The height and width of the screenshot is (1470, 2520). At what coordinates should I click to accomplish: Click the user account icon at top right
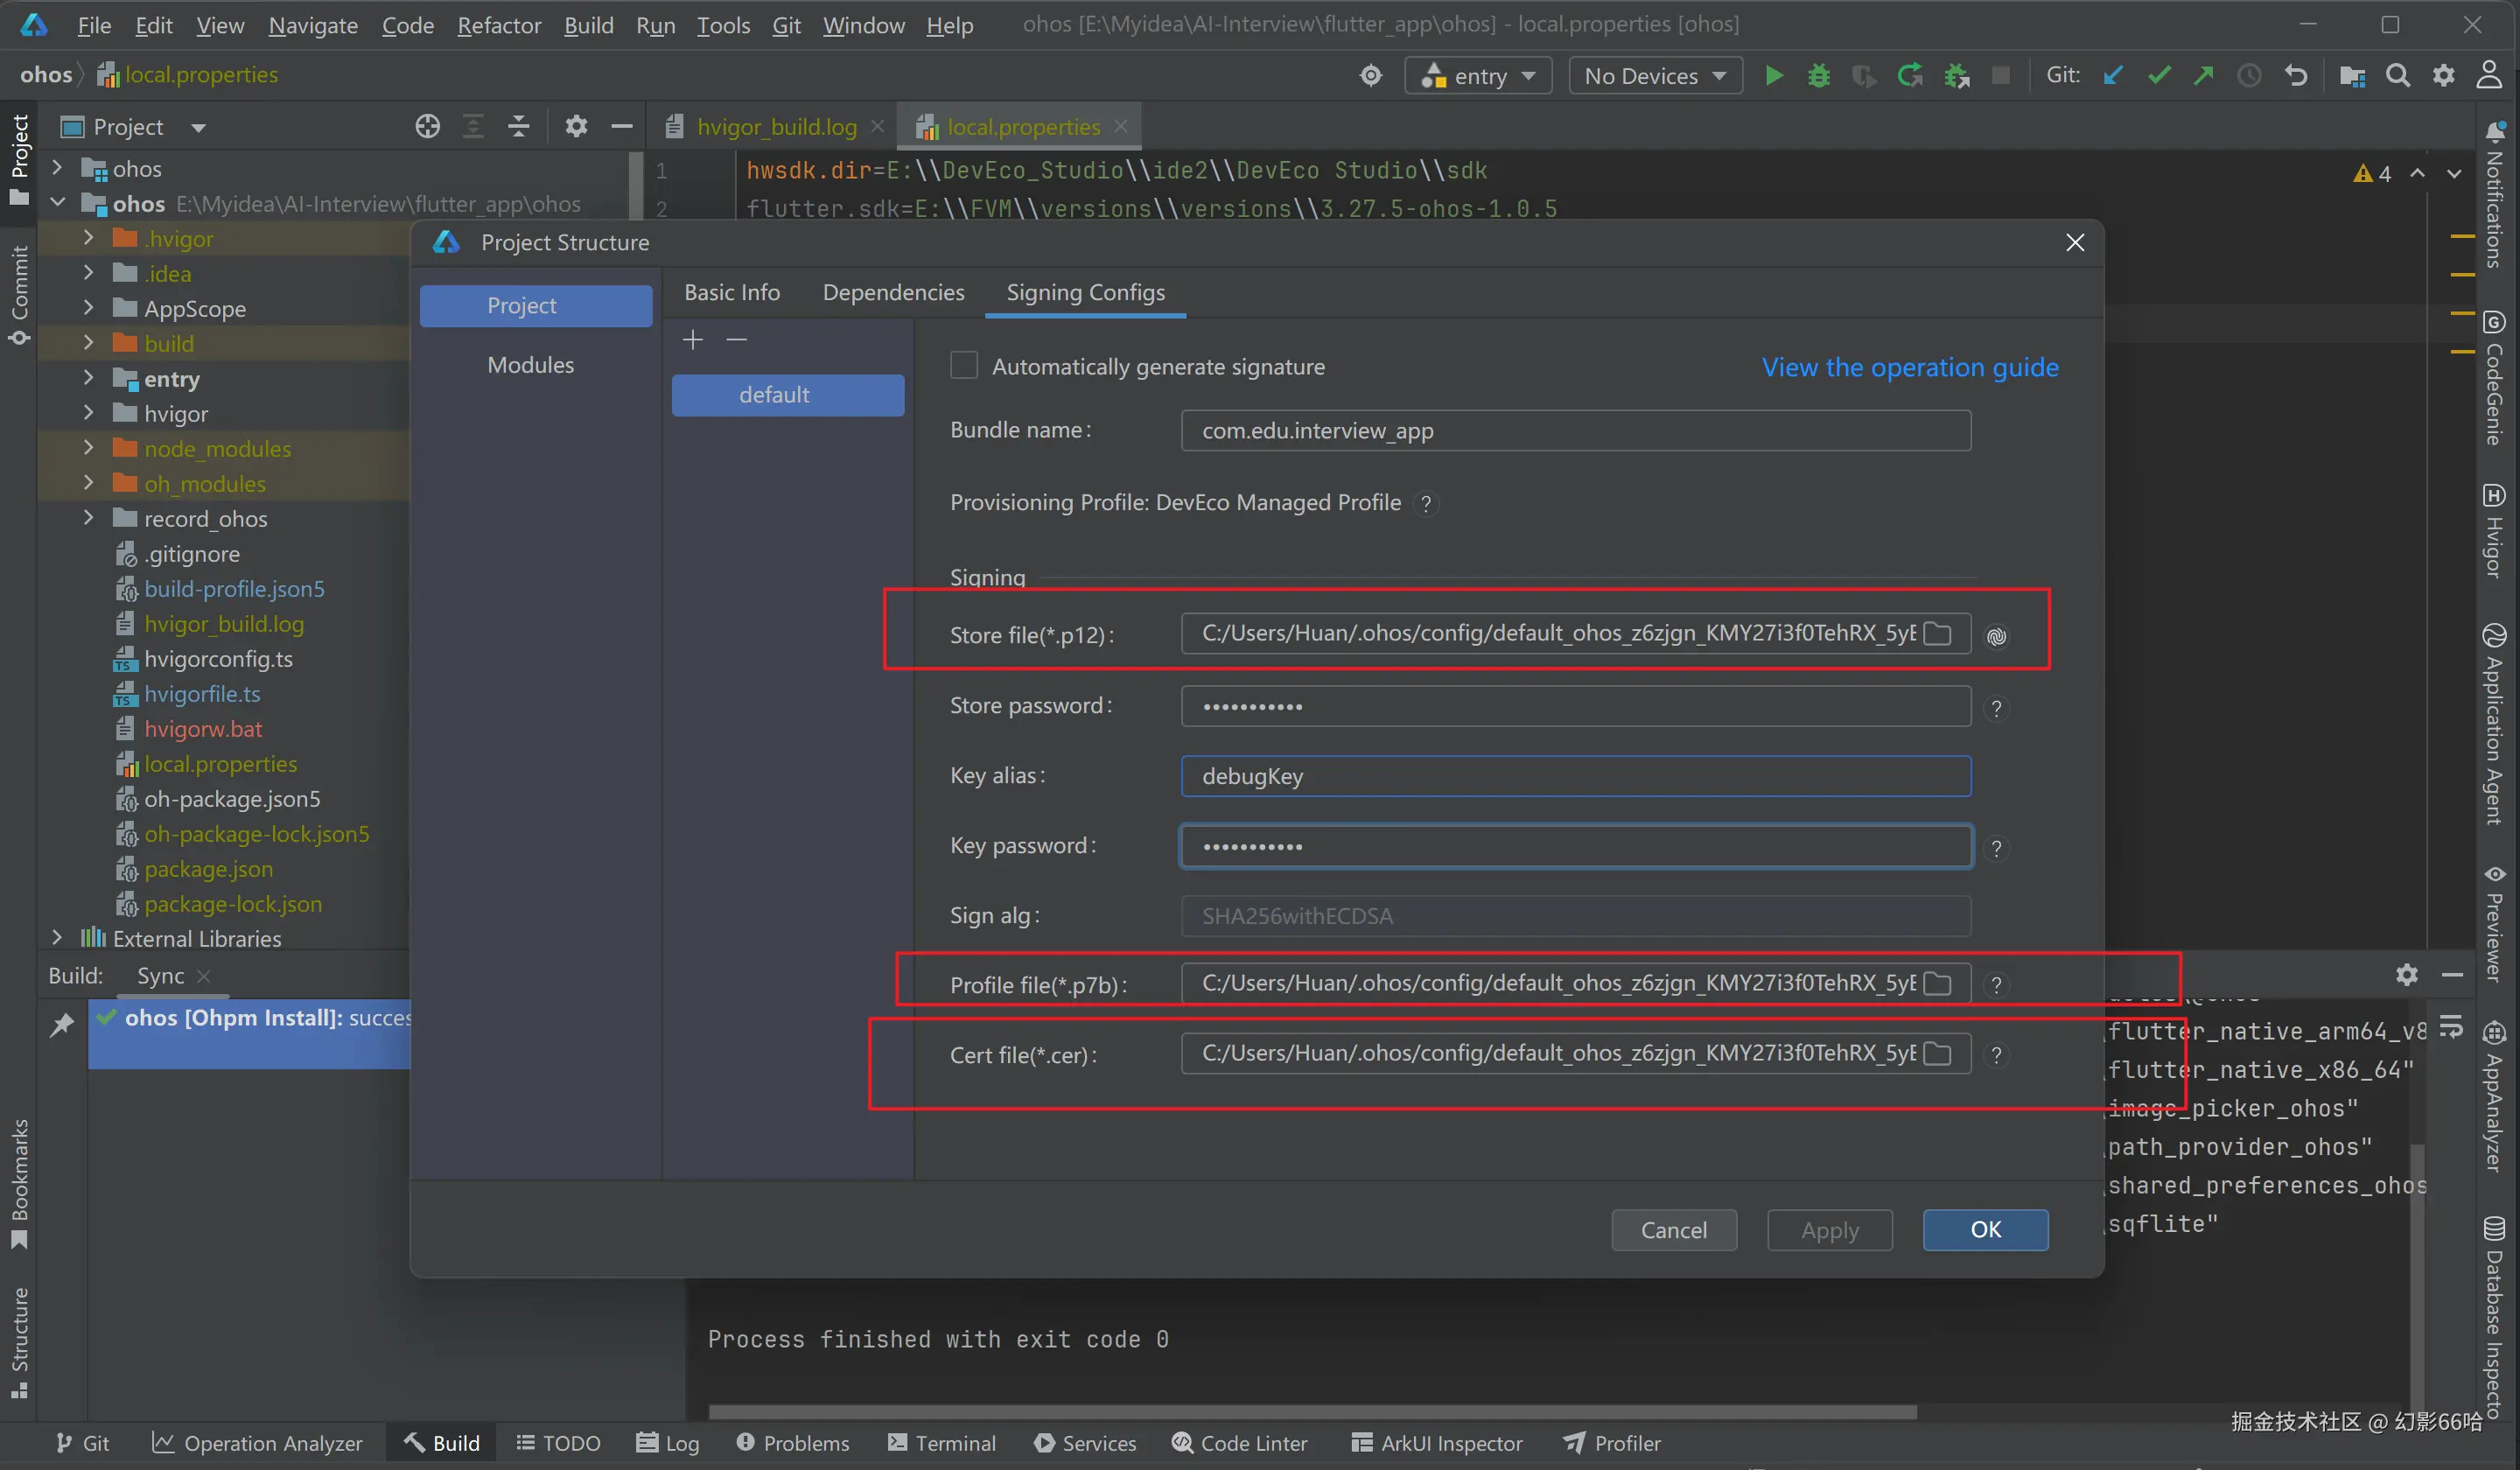click(x=2490, y=76)
